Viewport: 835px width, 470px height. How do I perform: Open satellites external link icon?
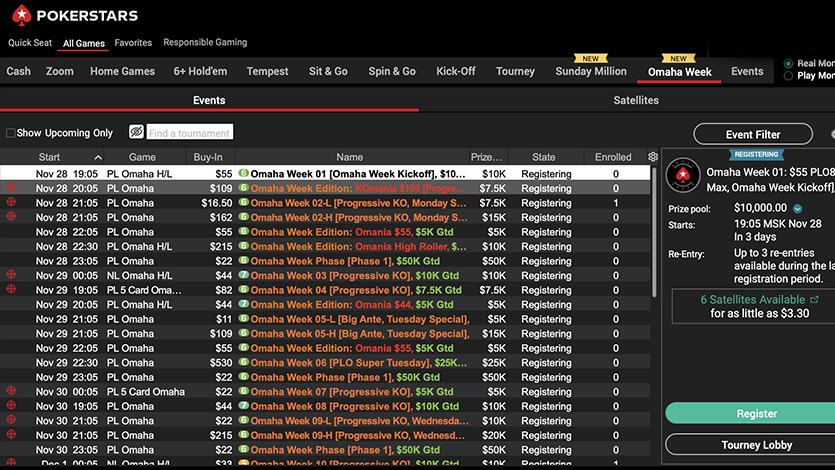pyautogui.click(x=814, y=300)
